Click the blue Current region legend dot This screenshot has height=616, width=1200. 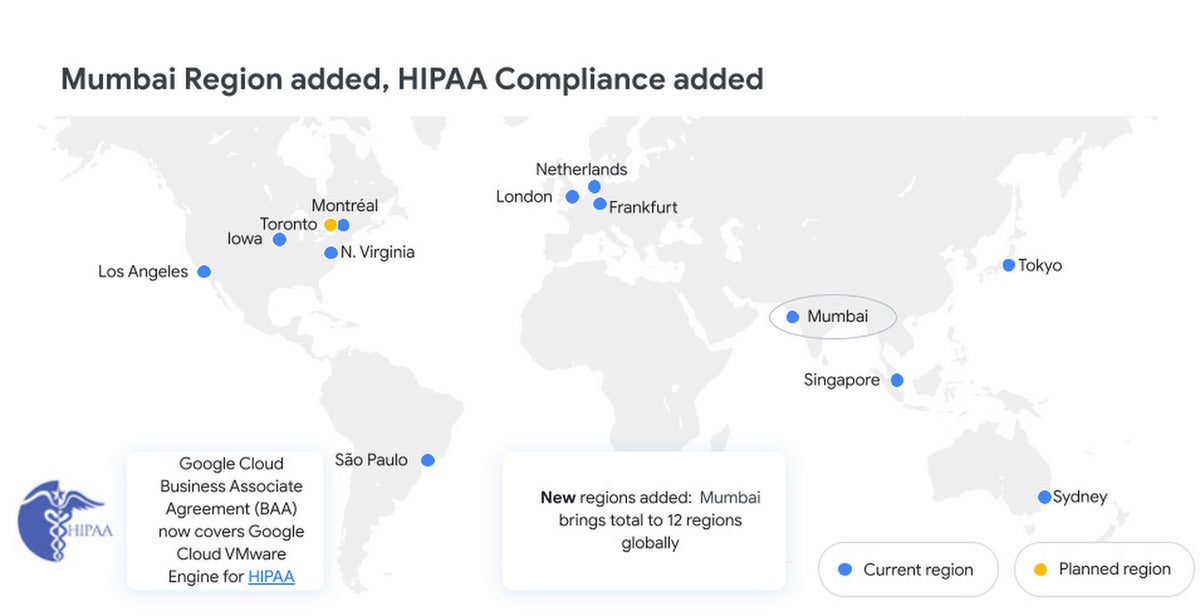(x=844, y=569)
